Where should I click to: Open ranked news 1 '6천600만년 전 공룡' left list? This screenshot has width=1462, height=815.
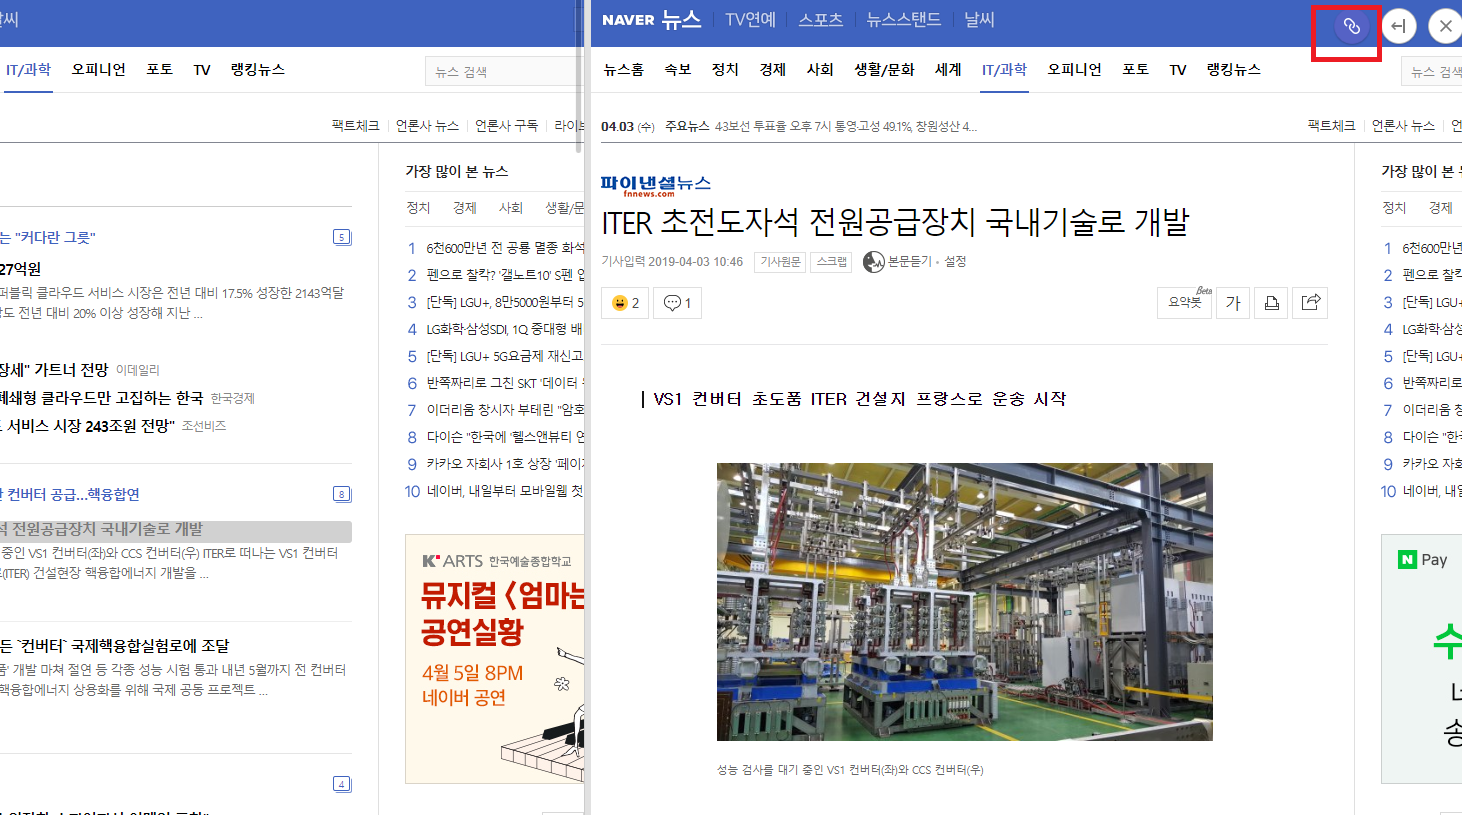(505, 247)
